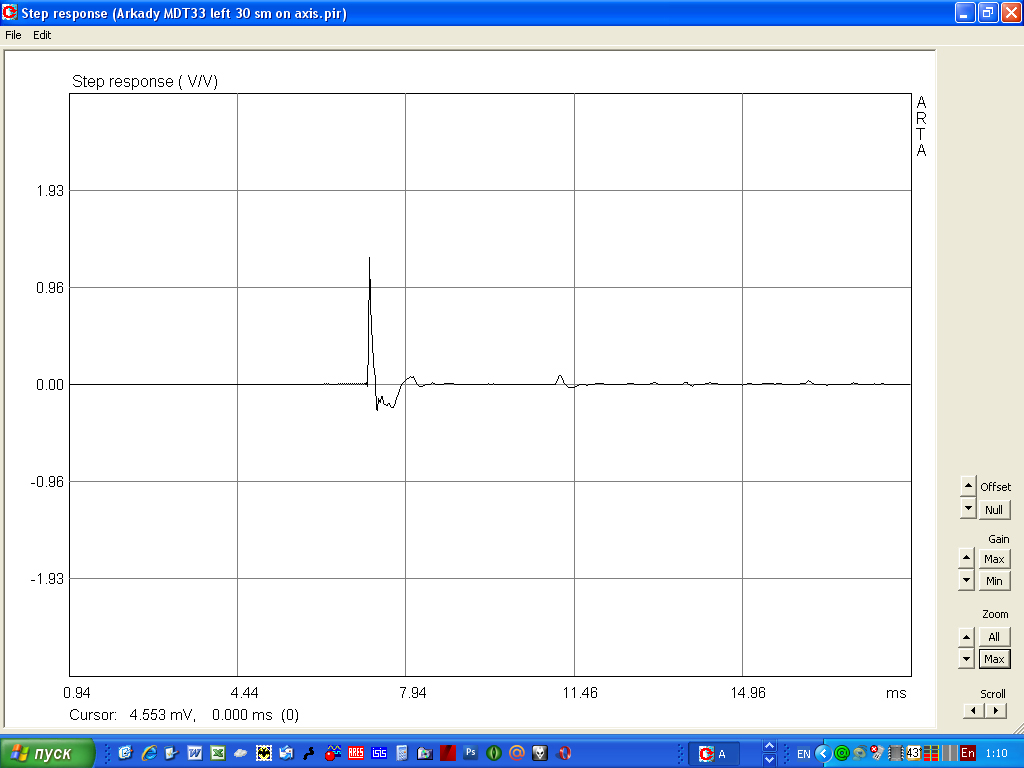Zoom out with the Zoom down arrow
The height and width of the screenshot is (768, 1024).
(967, 659)
